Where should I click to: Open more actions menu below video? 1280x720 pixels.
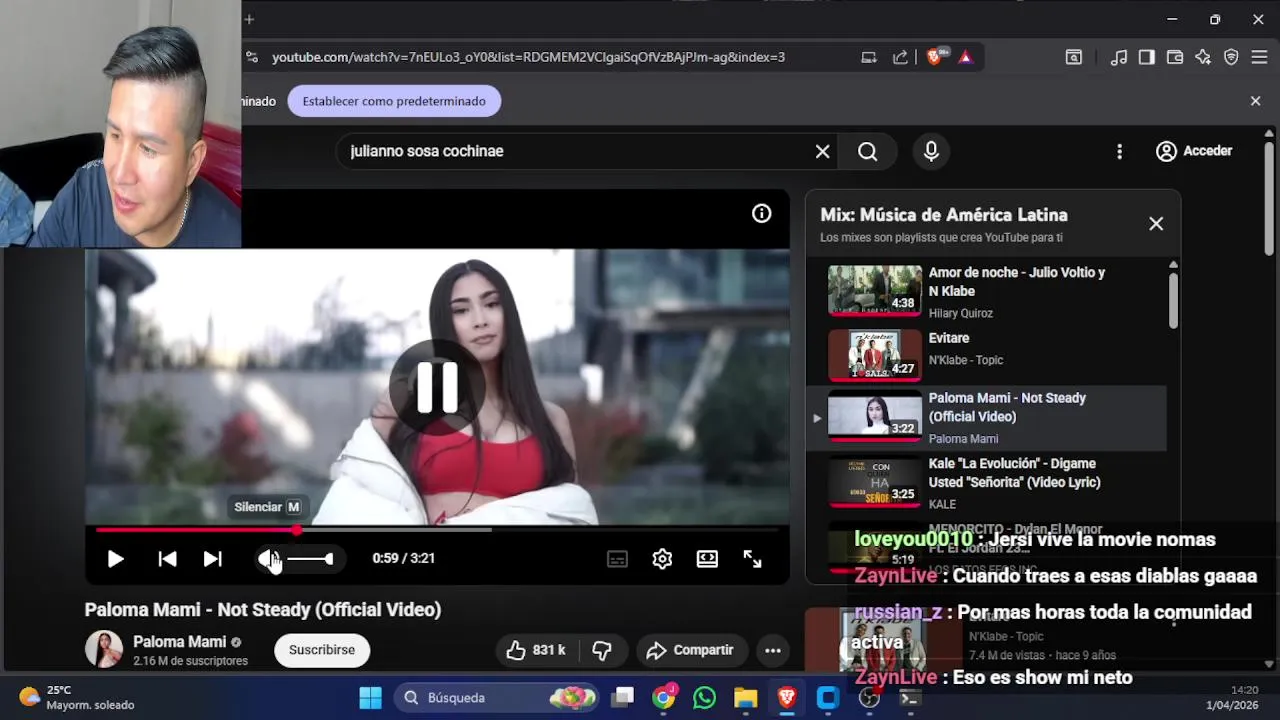point(773,650)
